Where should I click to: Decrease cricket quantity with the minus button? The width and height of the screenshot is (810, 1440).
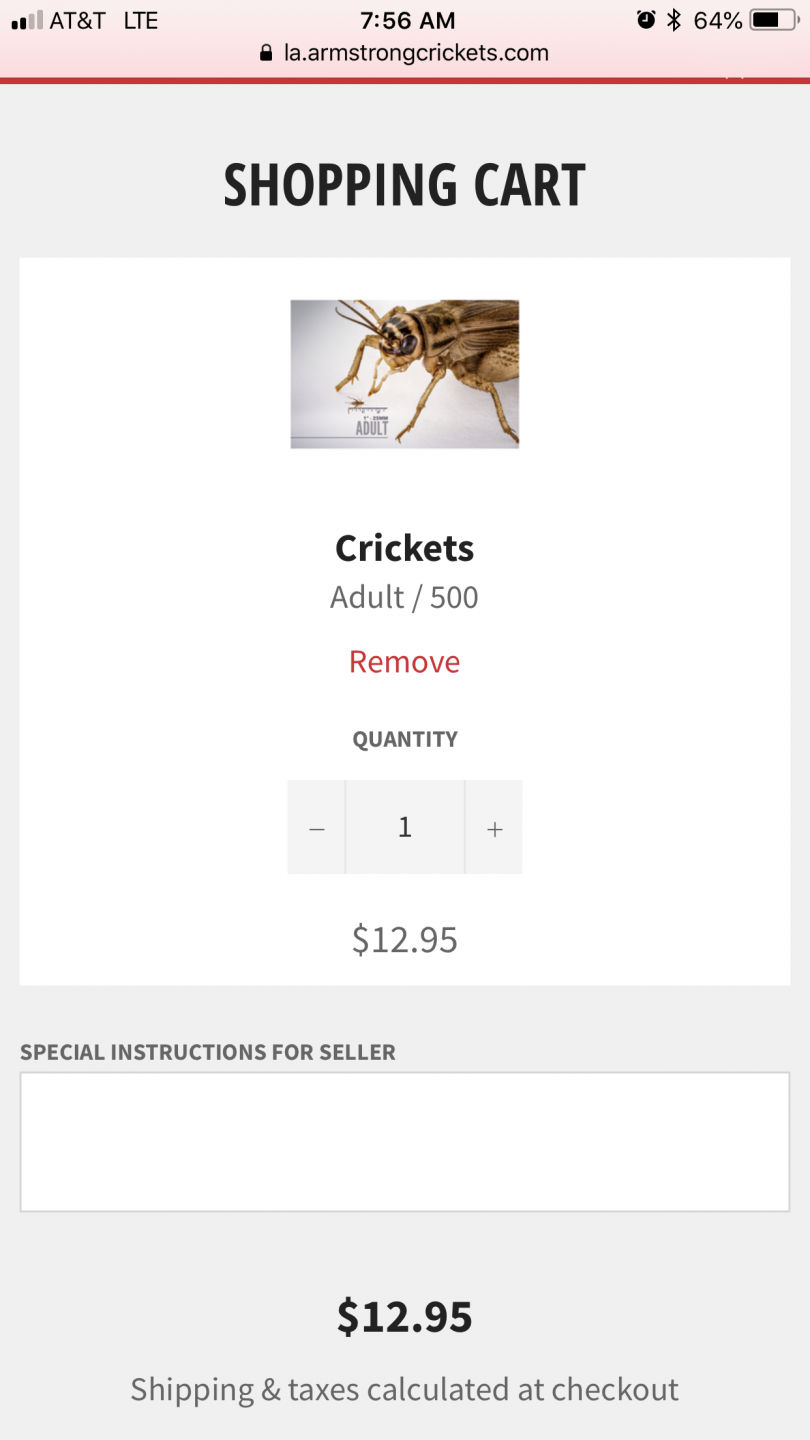[x=317, y=828]
